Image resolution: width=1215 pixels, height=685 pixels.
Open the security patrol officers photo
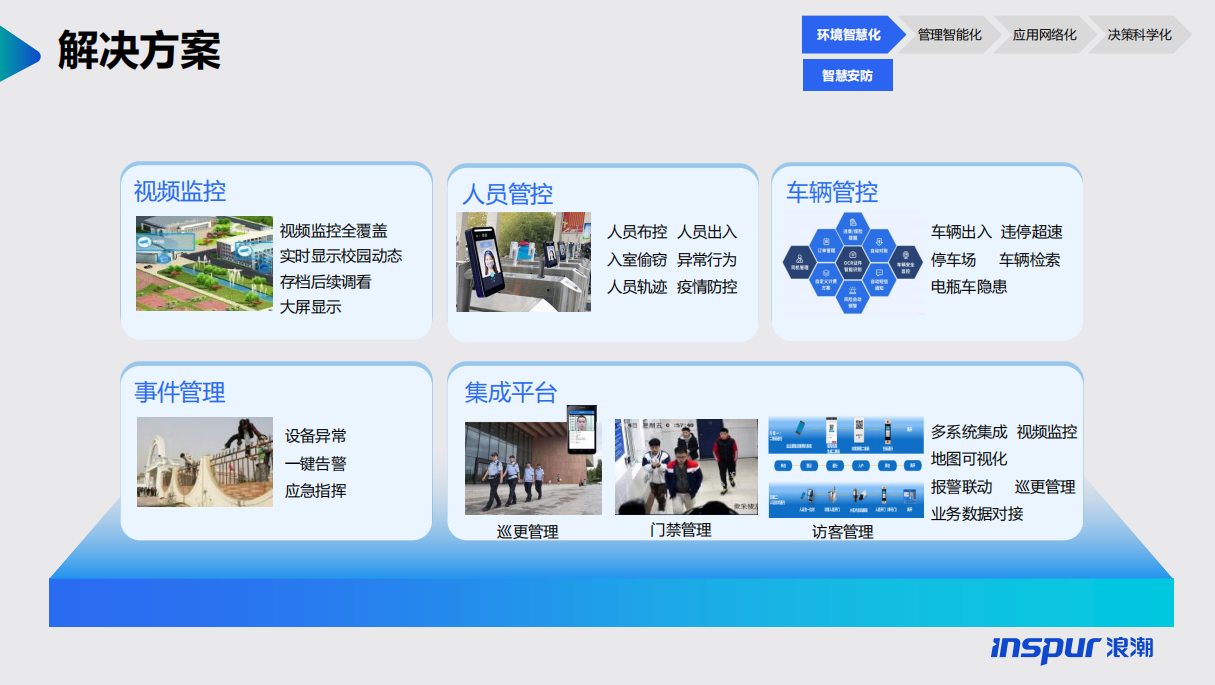point(533,468)
